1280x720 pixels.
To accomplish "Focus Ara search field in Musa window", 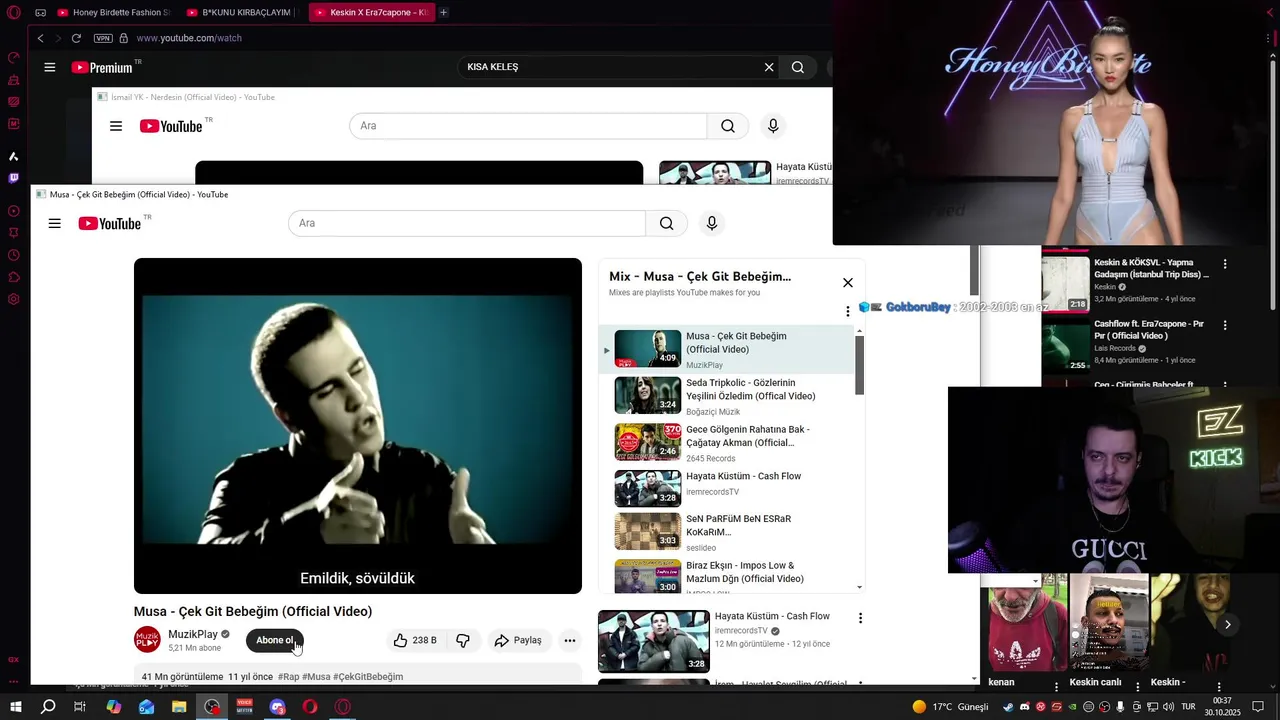I will (467, 223).
